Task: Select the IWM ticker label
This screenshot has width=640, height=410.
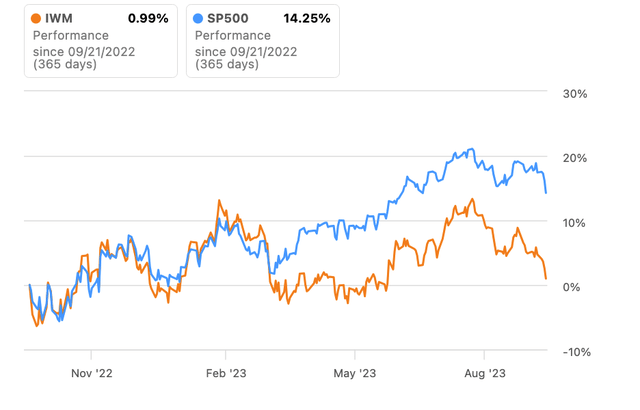Action: point(60,19)
